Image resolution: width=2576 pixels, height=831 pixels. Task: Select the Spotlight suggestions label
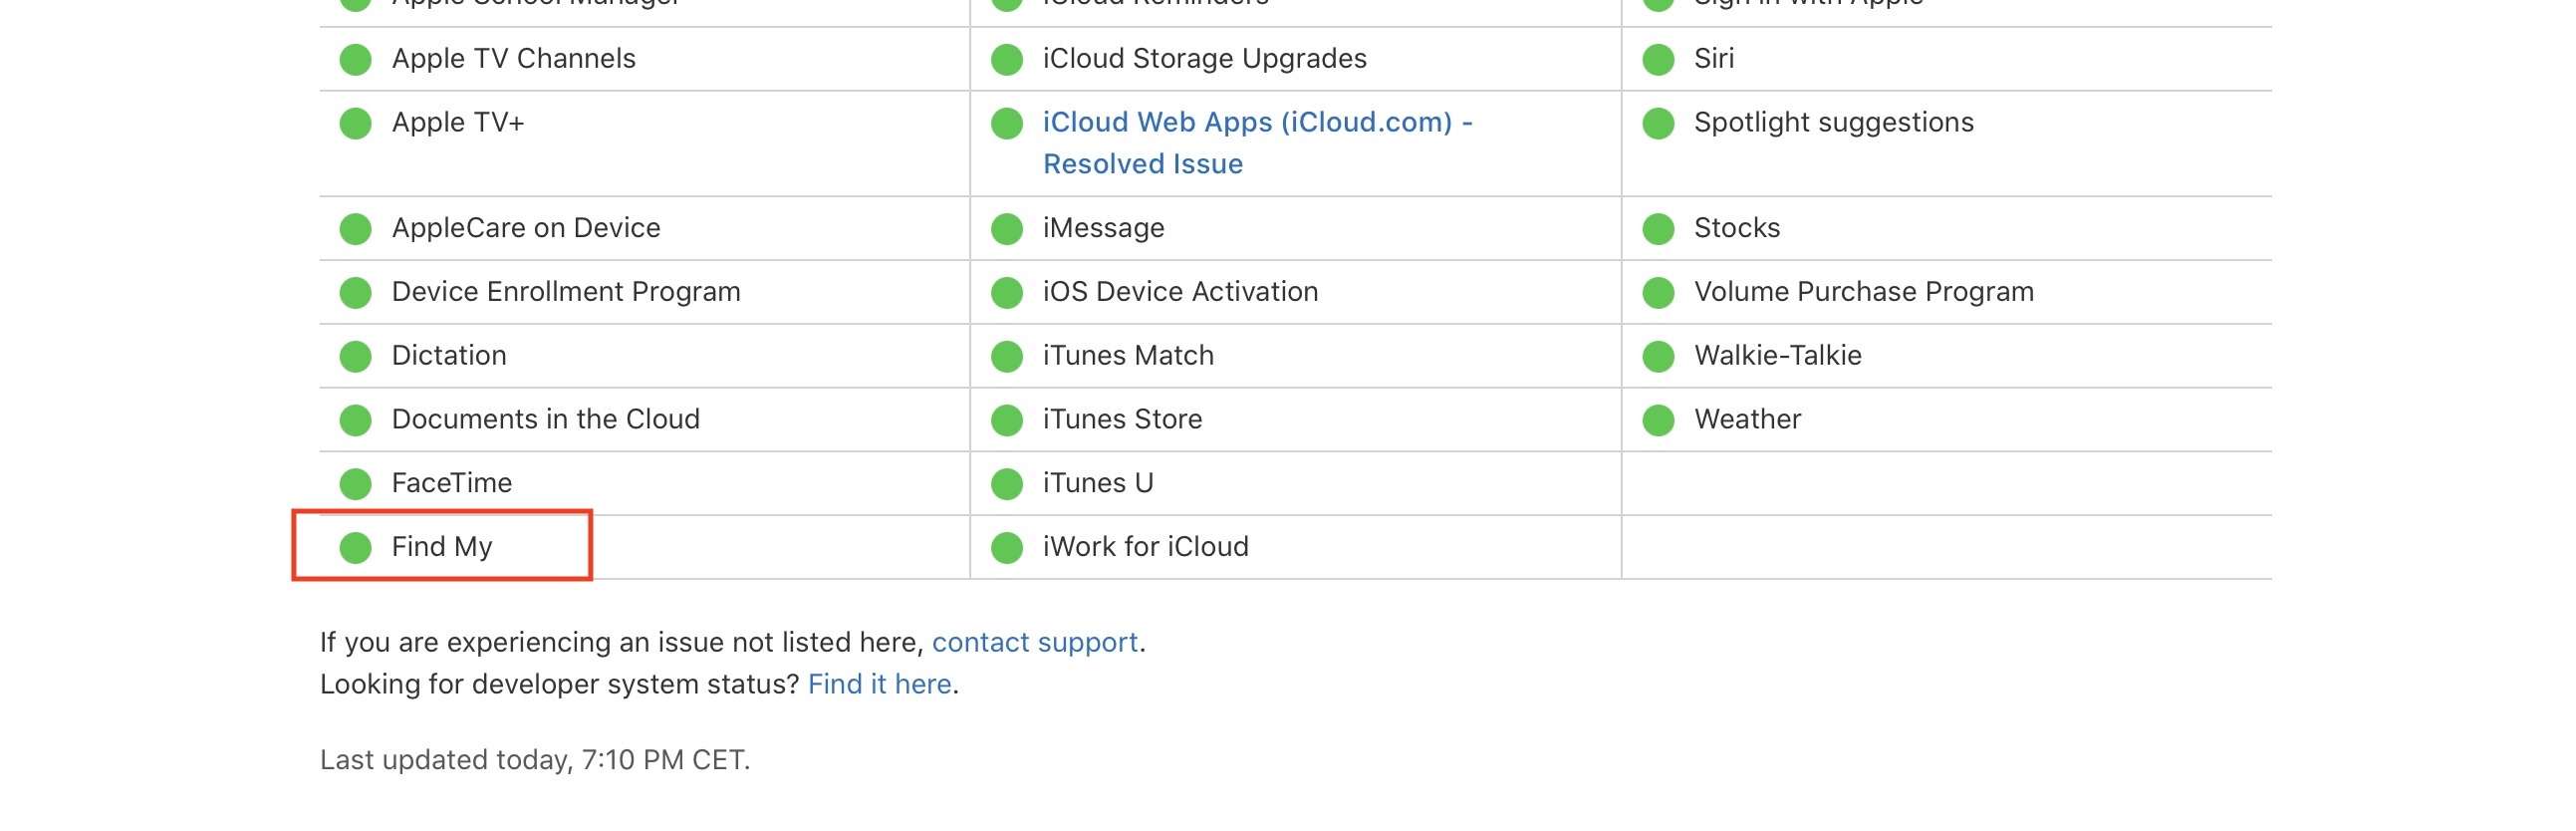point(1833,123)
